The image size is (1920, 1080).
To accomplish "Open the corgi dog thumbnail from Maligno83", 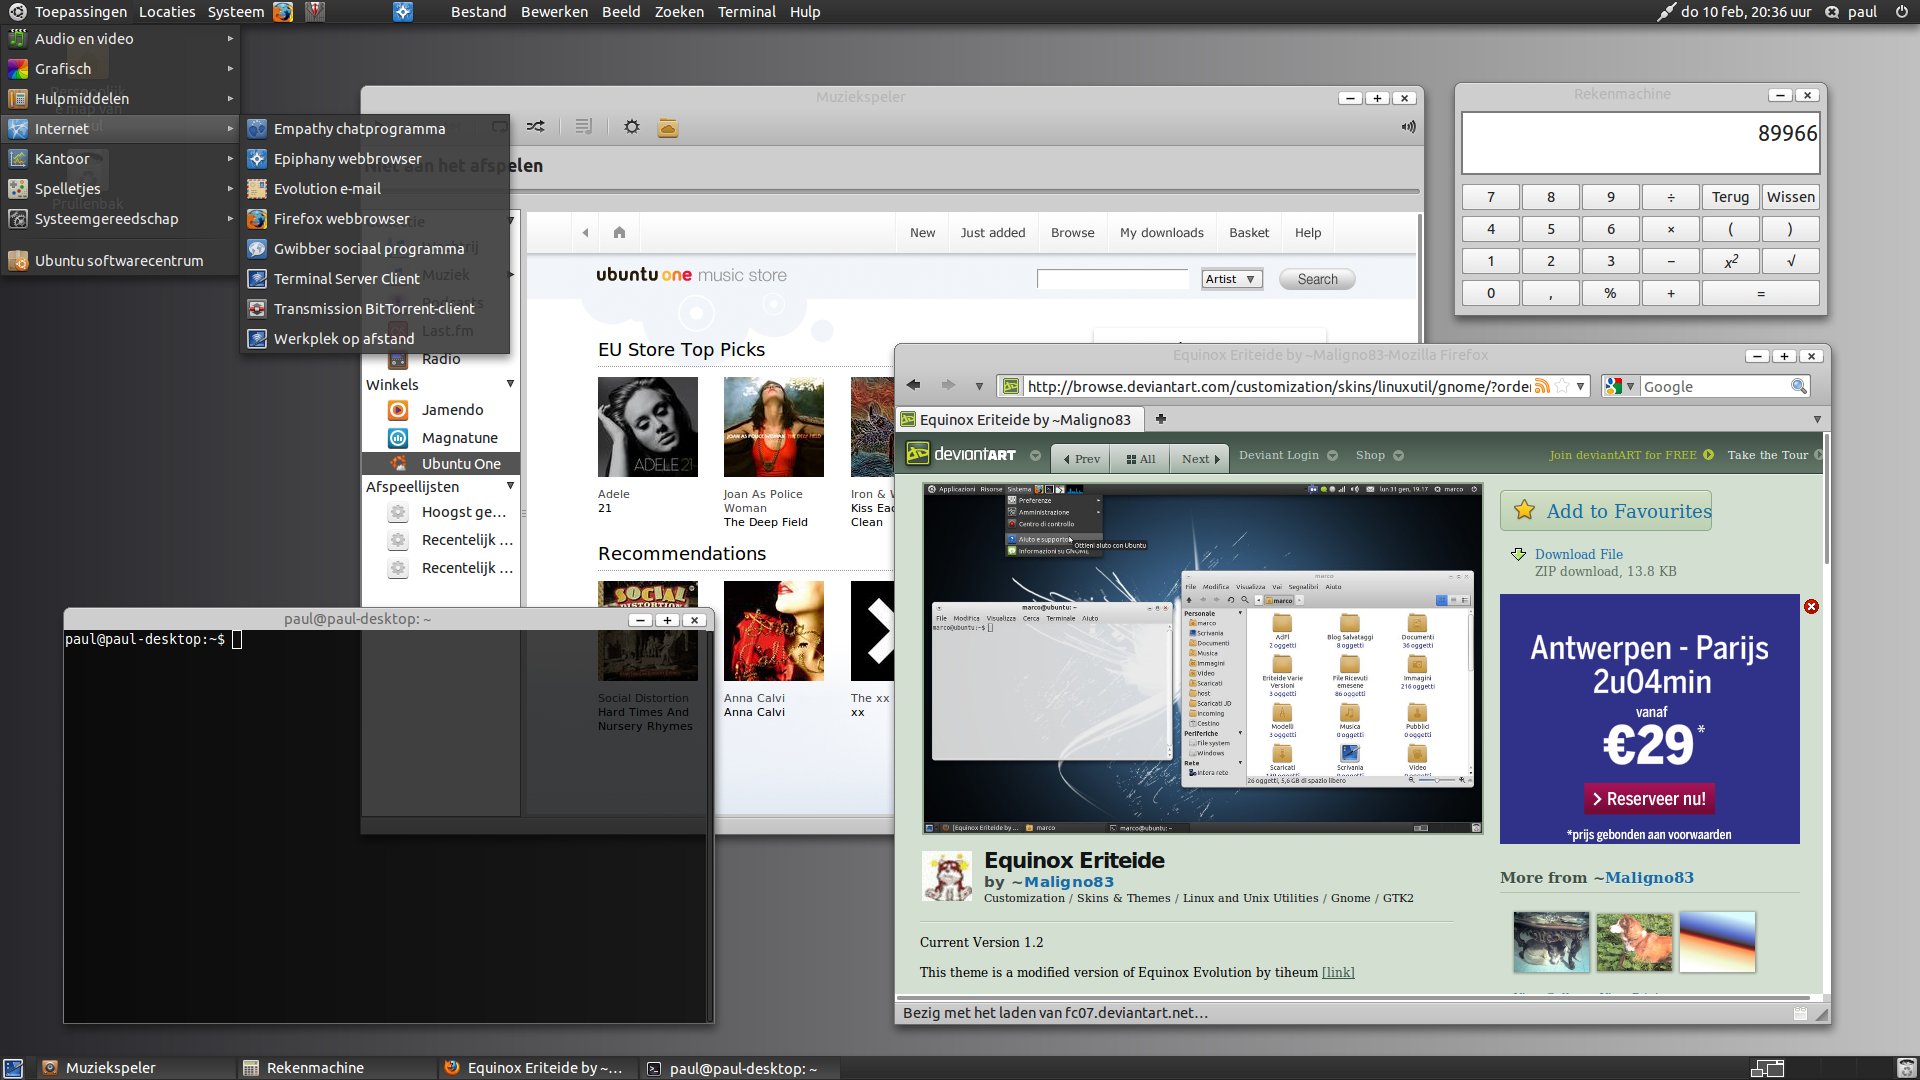I will 1634,942.
